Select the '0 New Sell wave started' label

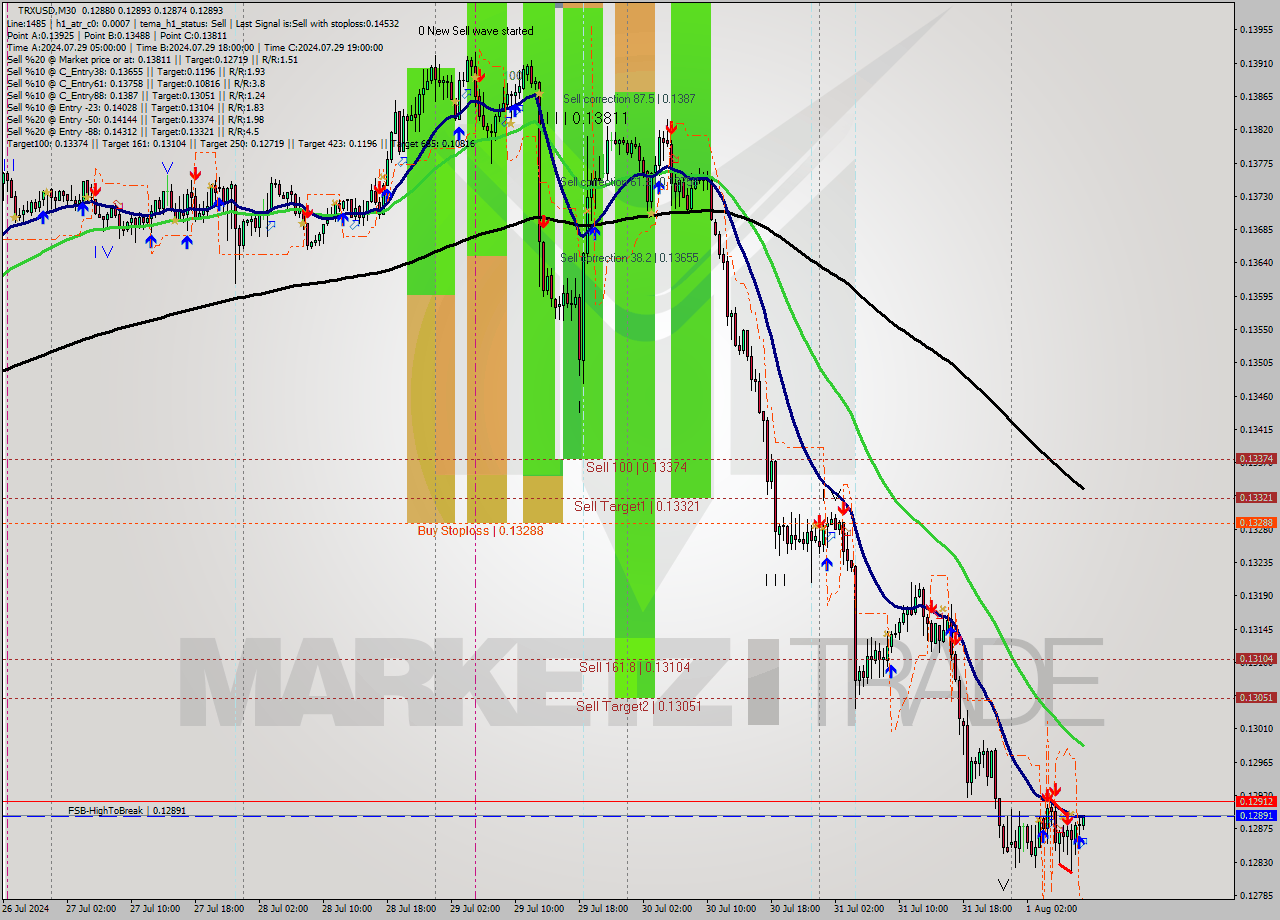coord(476,31)
